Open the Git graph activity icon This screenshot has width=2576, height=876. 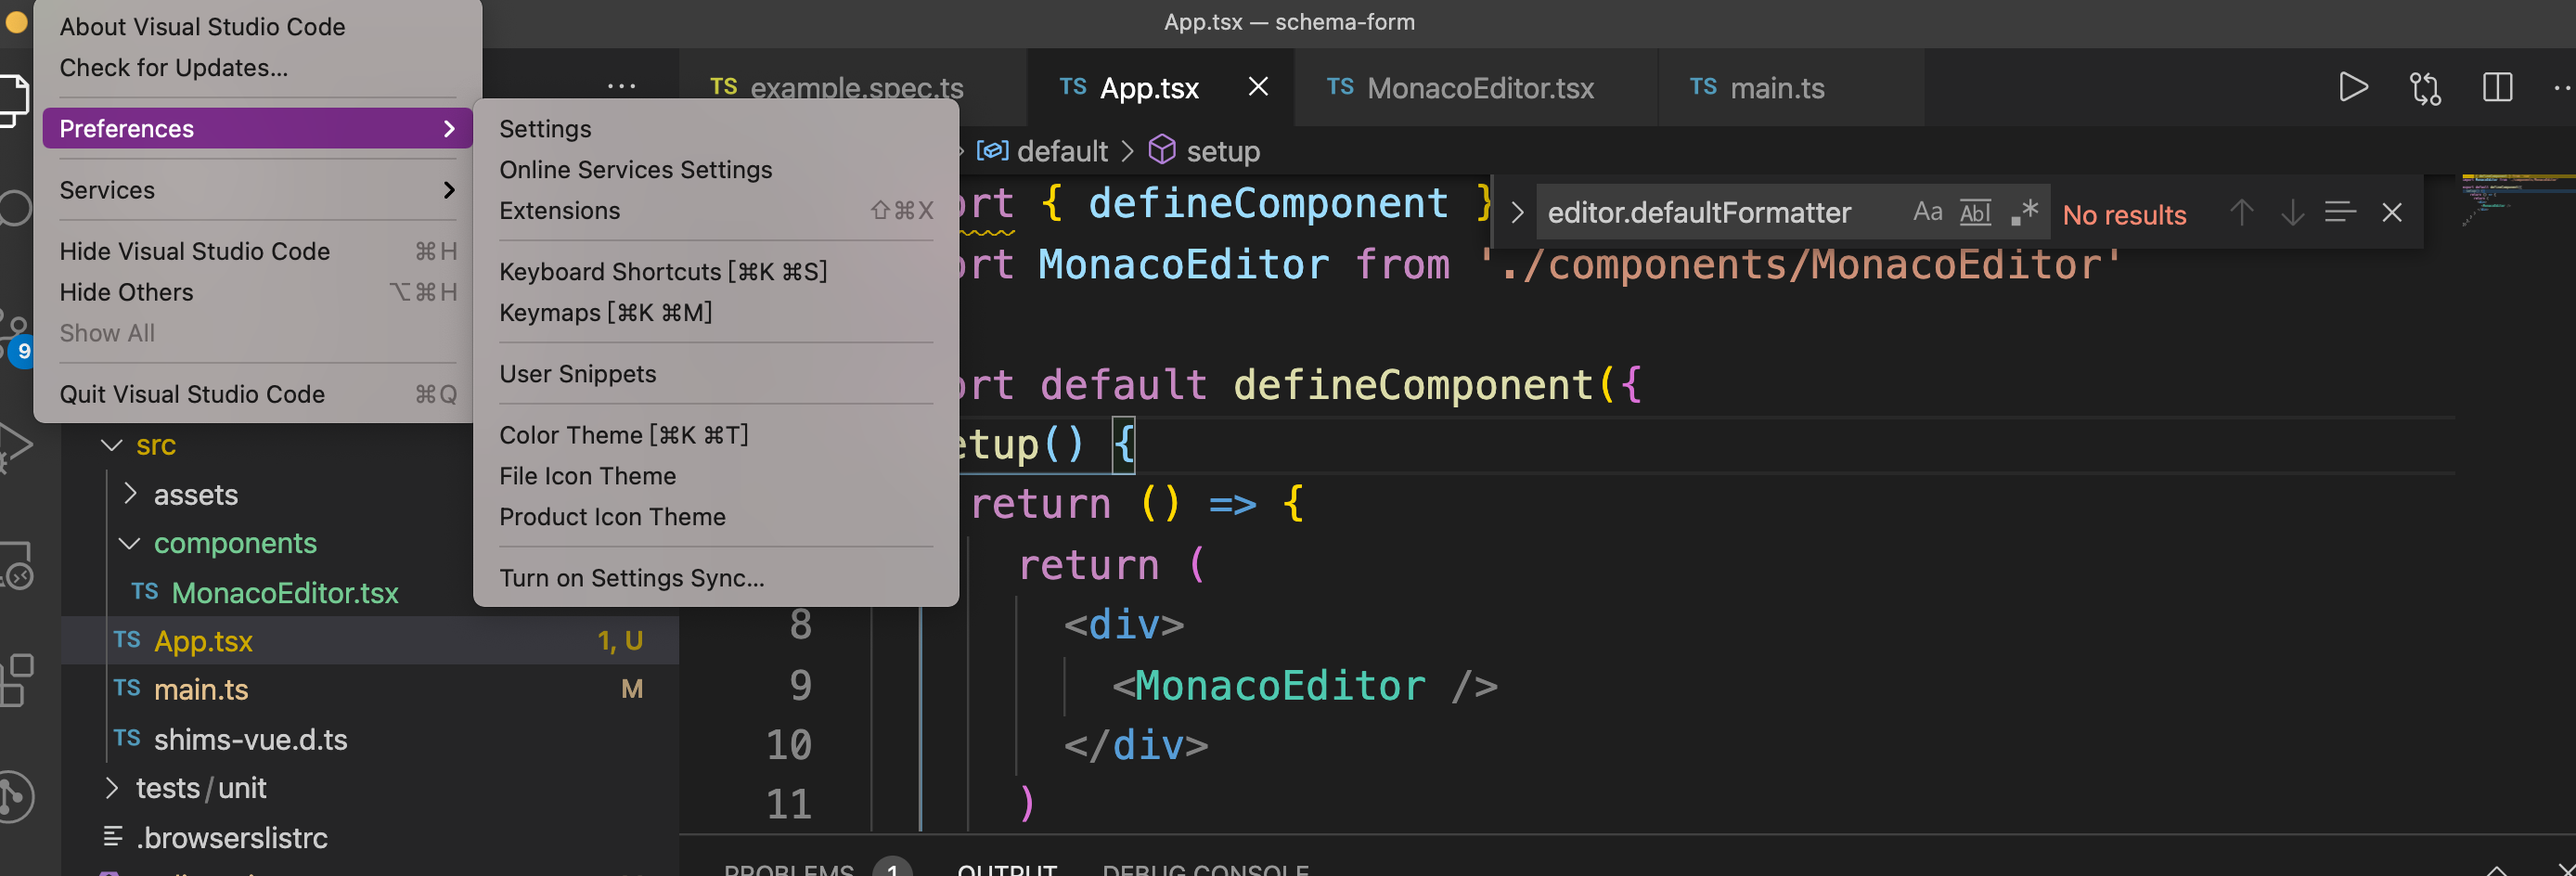(x=16, y=797)
